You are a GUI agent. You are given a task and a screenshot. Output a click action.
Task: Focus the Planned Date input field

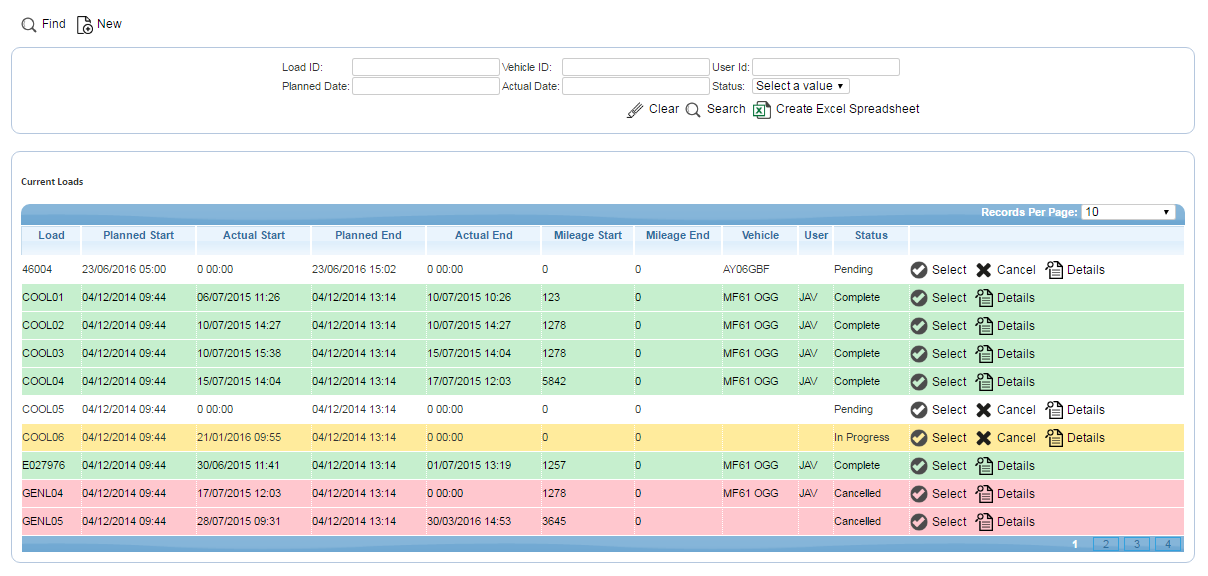tap(425, 86)
